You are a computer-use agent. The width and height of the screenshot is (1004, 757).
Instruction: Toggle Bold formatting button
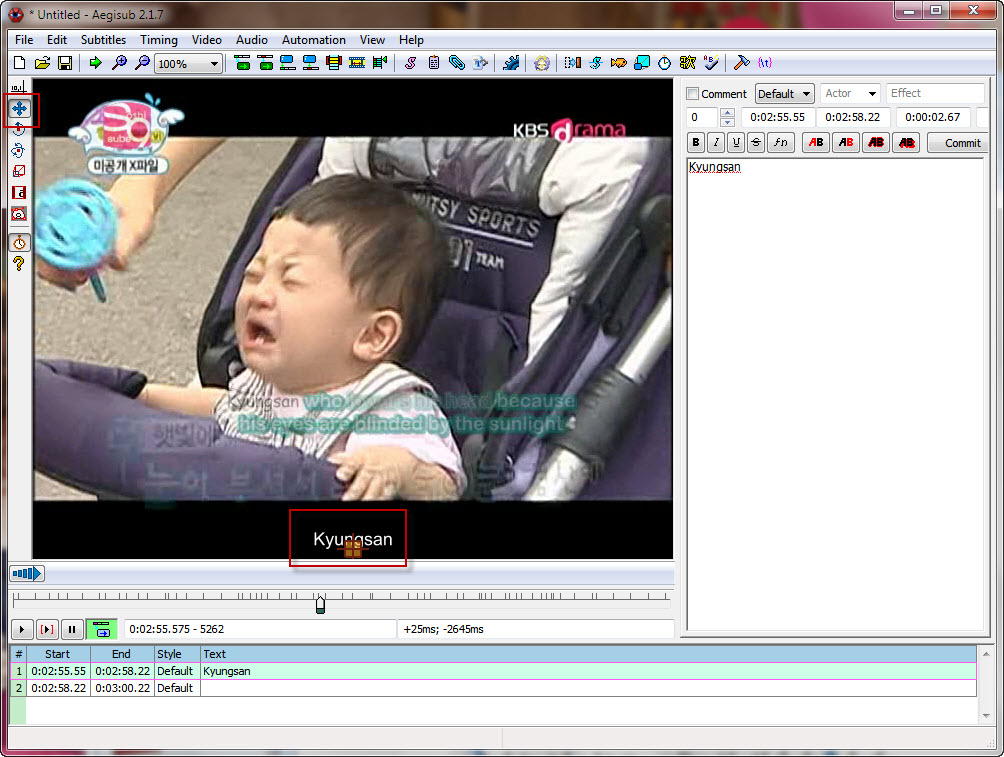point(696,142)
